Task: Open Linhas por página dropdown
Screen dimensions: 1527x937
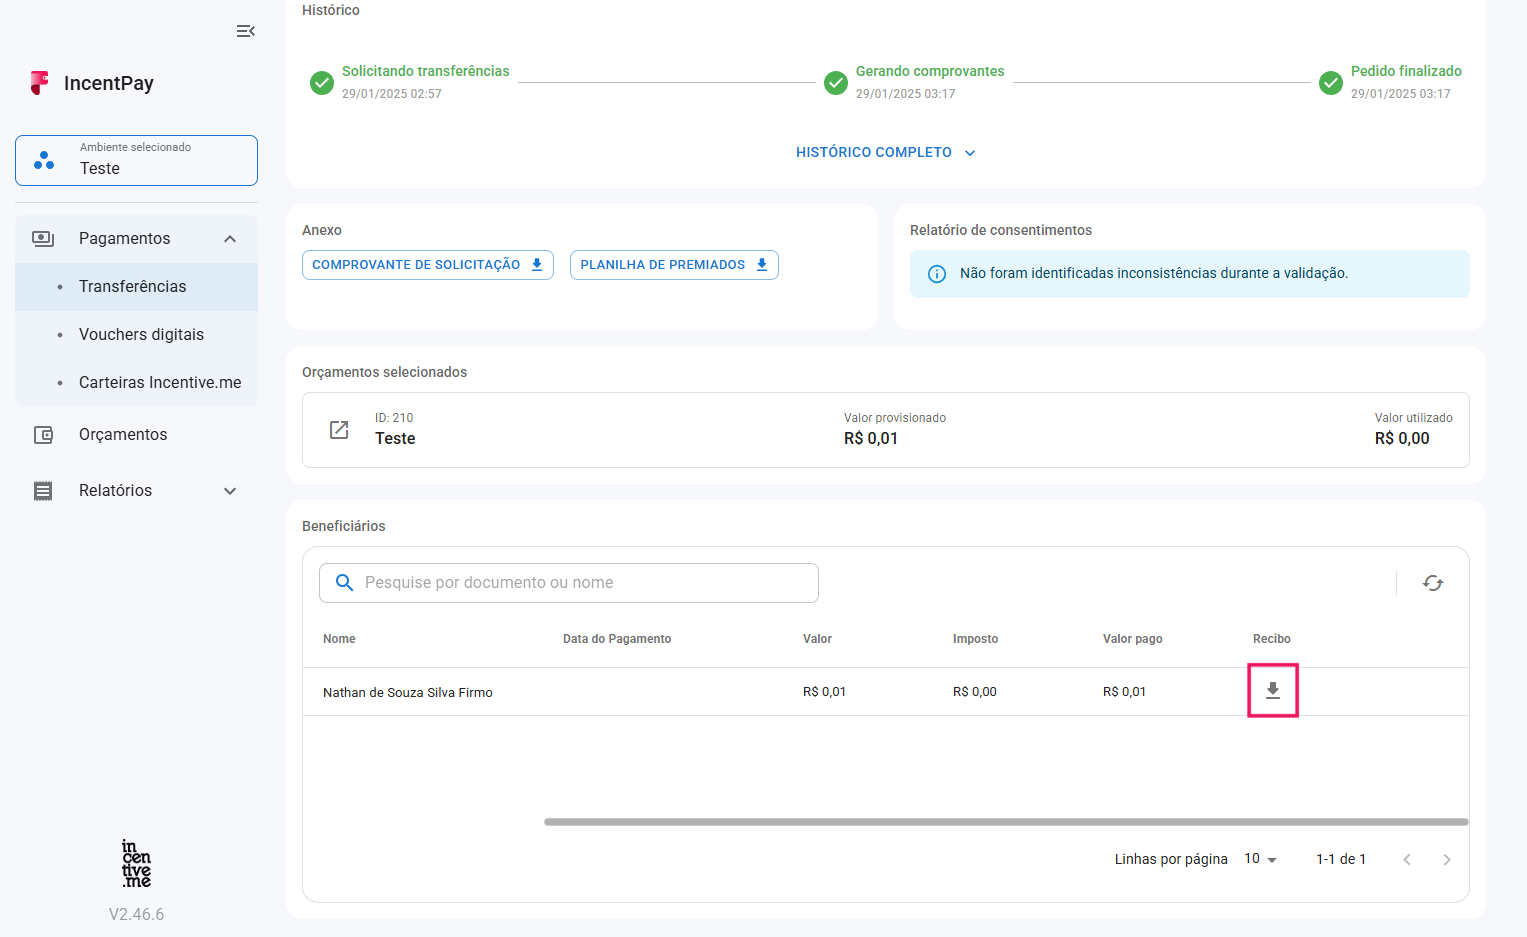Action: [1261, 859]
